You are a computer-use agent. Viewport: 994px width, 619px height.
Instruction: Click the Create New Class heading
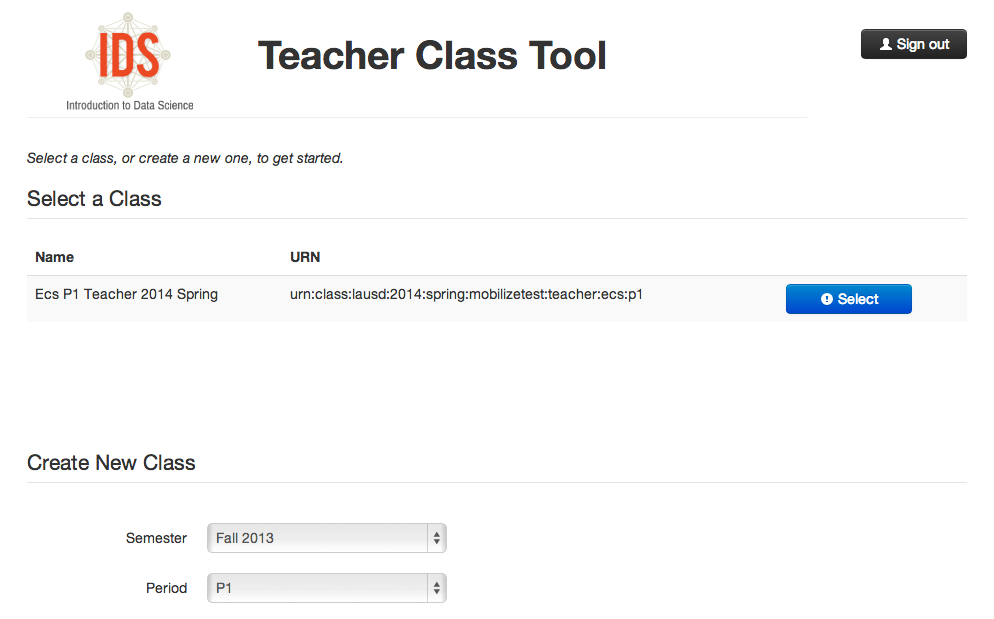(x=111, y=463)
